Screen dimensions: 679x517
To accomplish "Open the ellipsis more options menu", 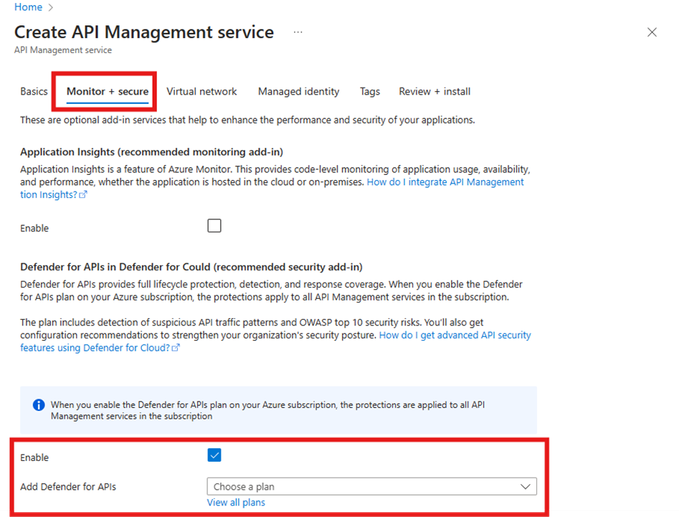I will point(297,32).
